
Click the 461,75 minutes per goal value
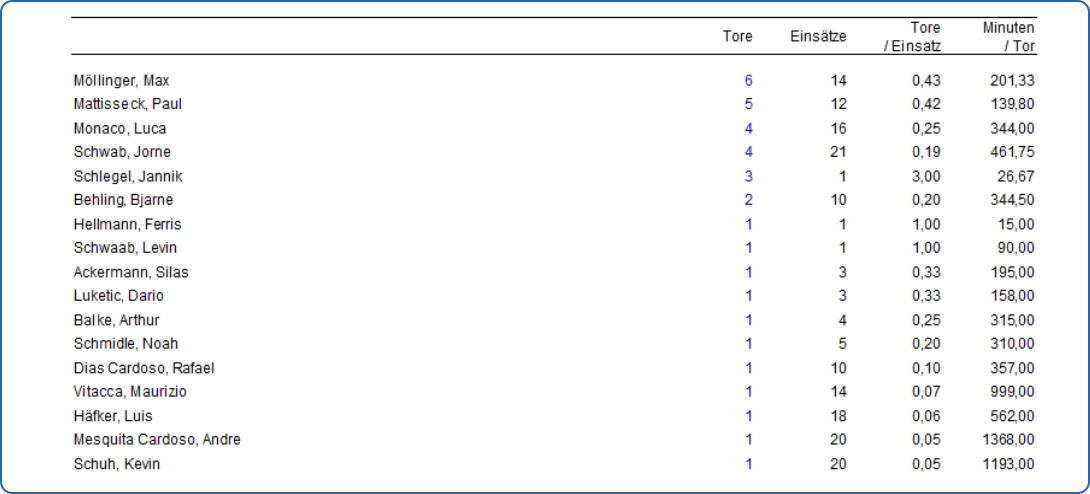(1012, 152)
